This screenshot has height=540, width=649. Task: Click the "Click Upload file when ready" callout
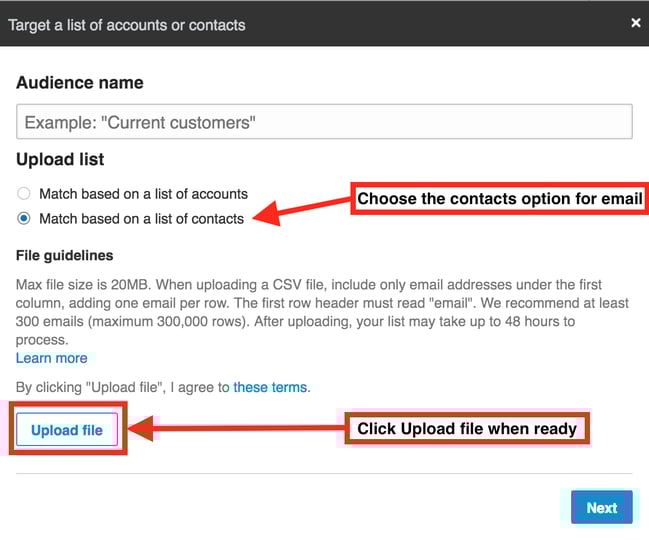coord(467,429)
